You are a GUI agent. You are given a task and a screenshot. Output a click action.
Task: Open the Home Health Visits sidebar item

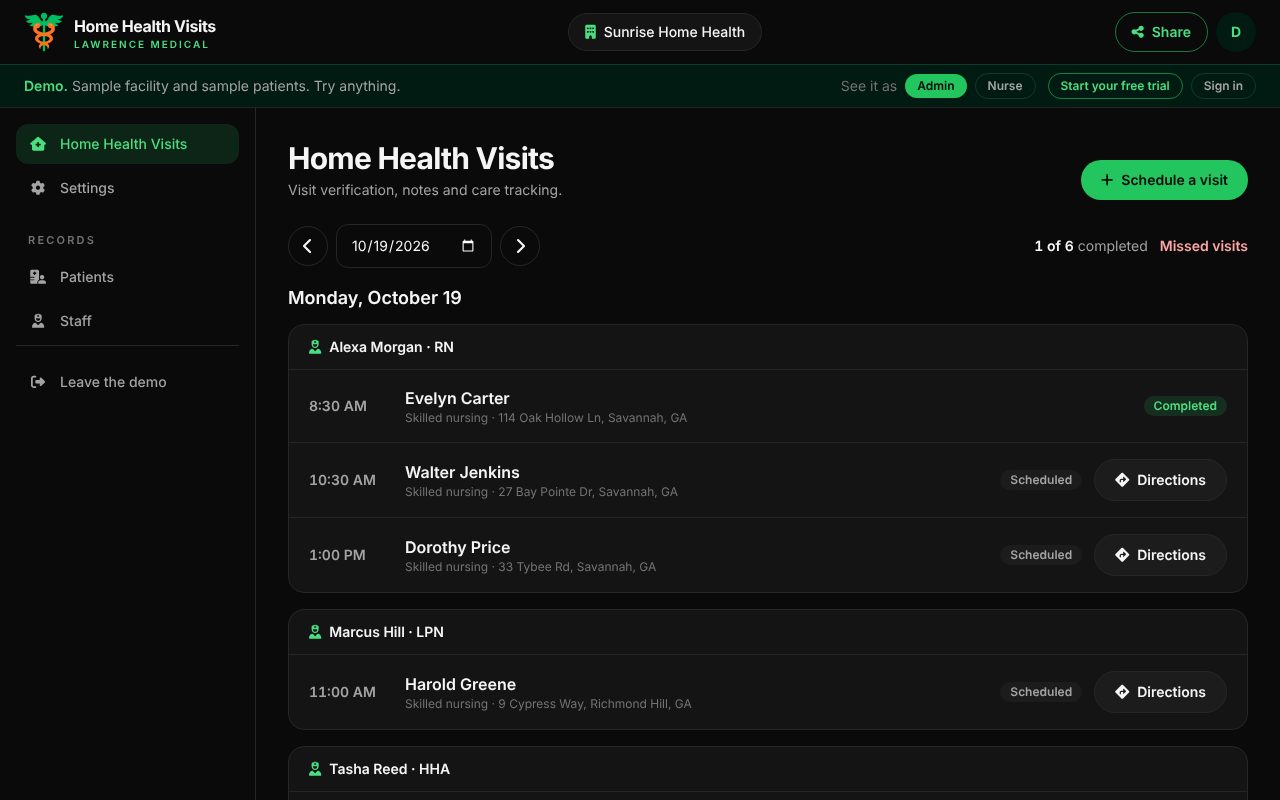pos(127,144)
